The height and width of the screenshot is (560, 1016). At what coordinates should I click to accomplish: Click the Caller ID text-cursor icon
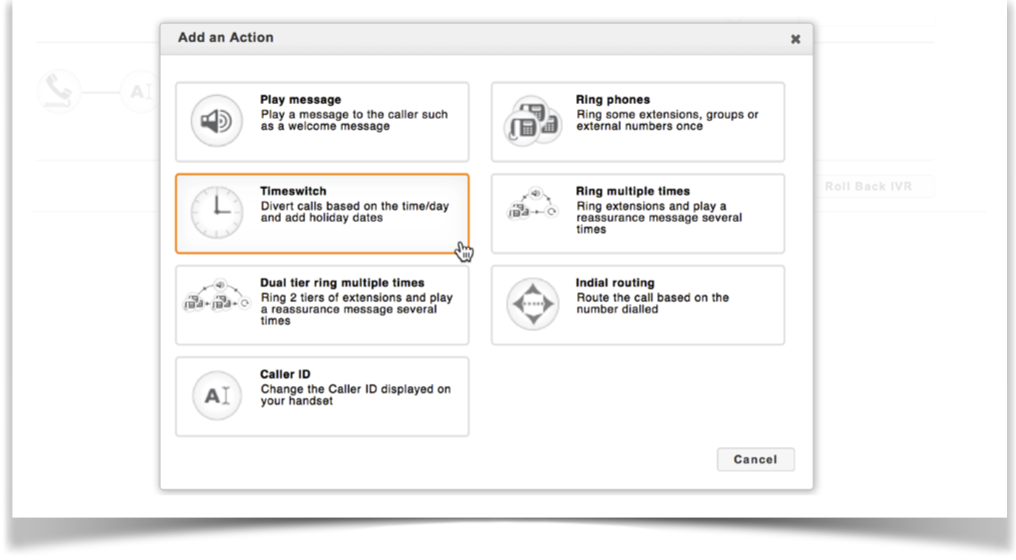click(217, 396)
